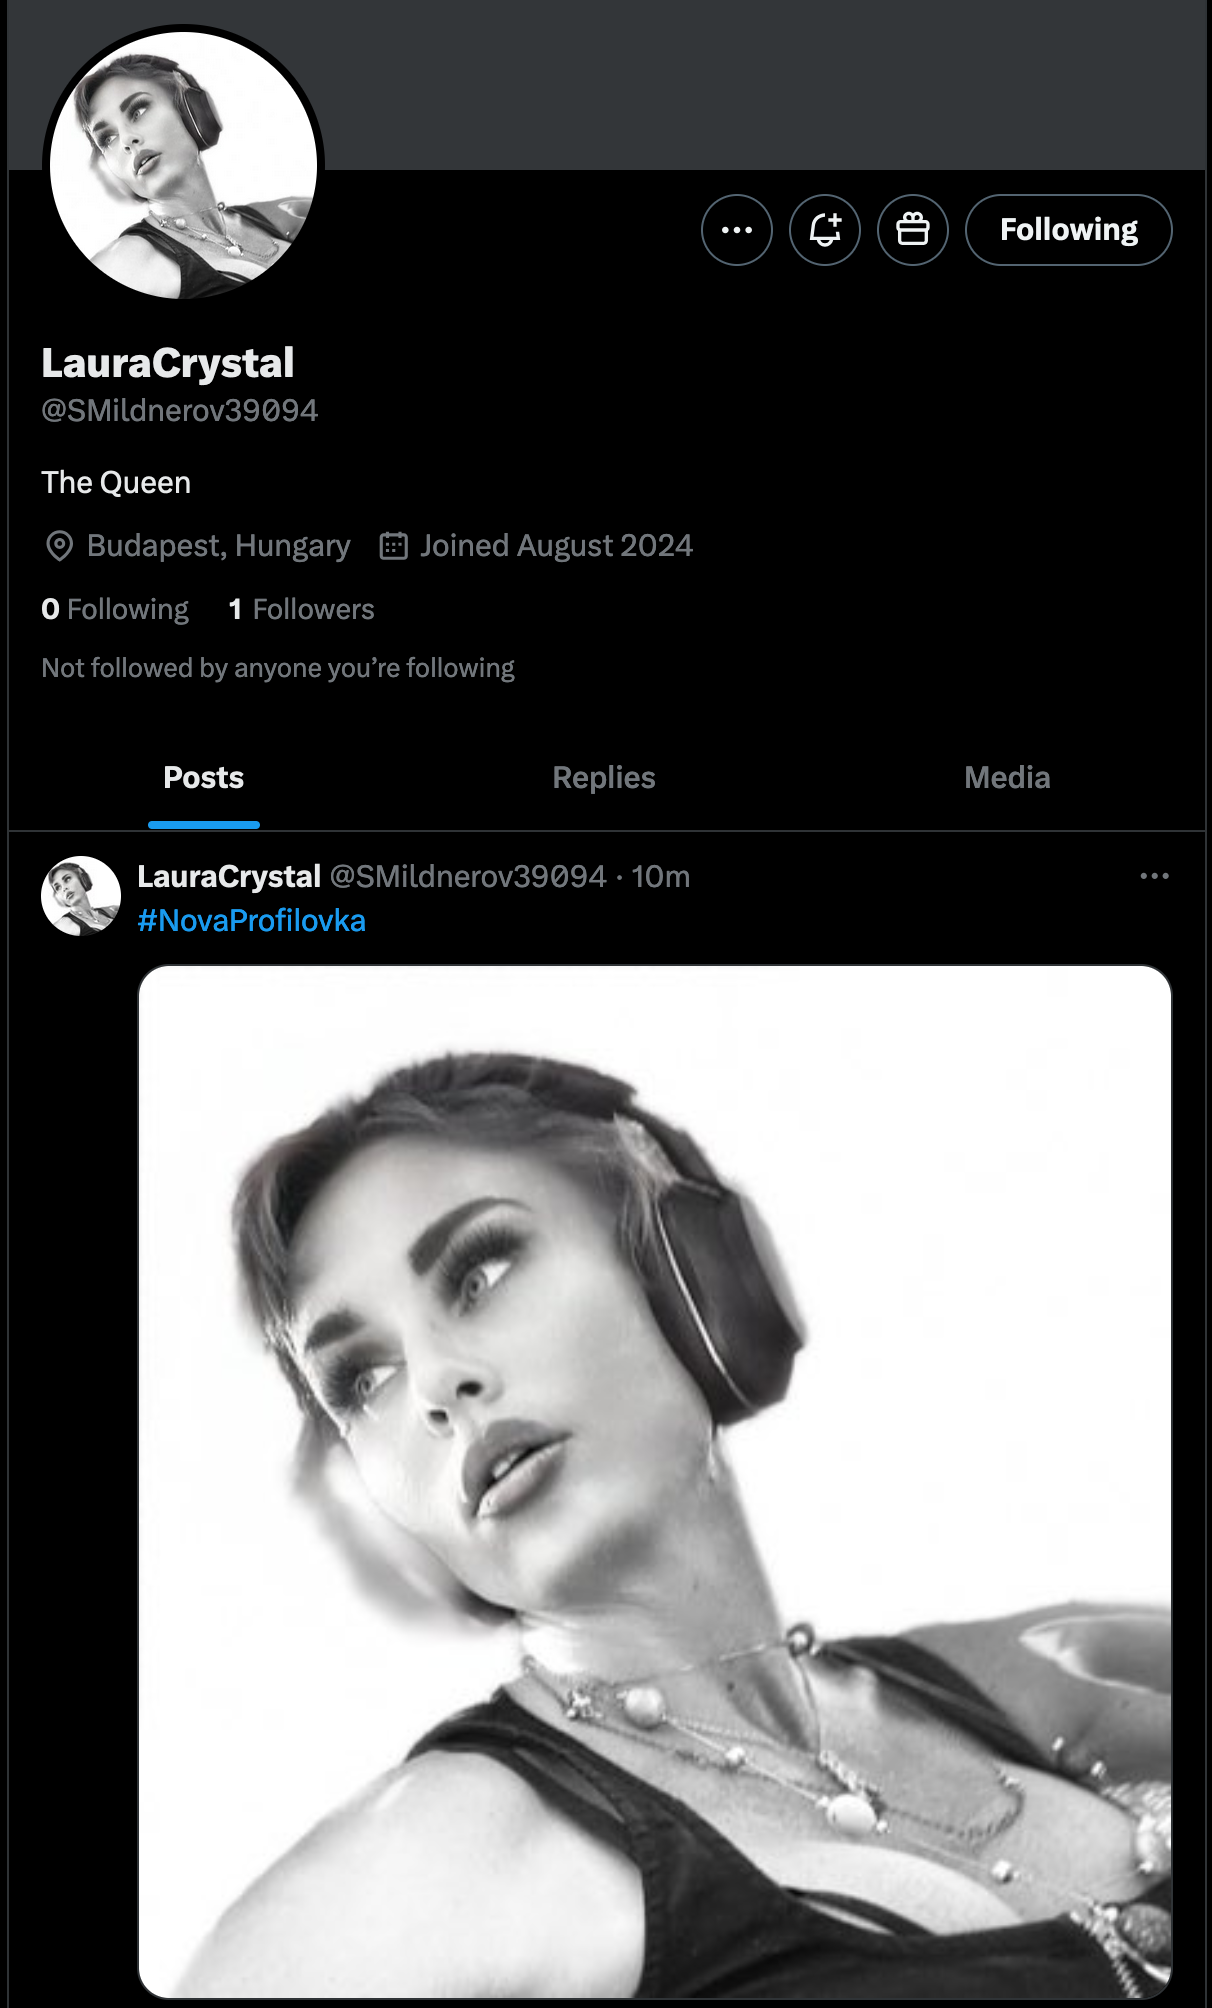Select the Posts tab
This screenshot has width=1212, height=2008.
(x=204, y=778)
